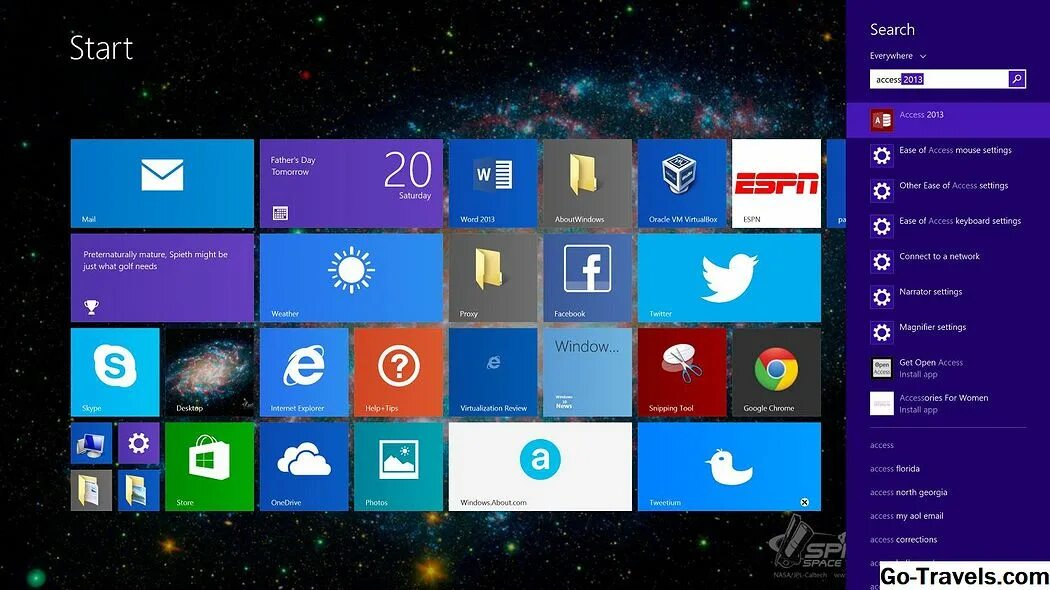Launch the Twitter tile
1050x590 pixels.
click(729, 278)
